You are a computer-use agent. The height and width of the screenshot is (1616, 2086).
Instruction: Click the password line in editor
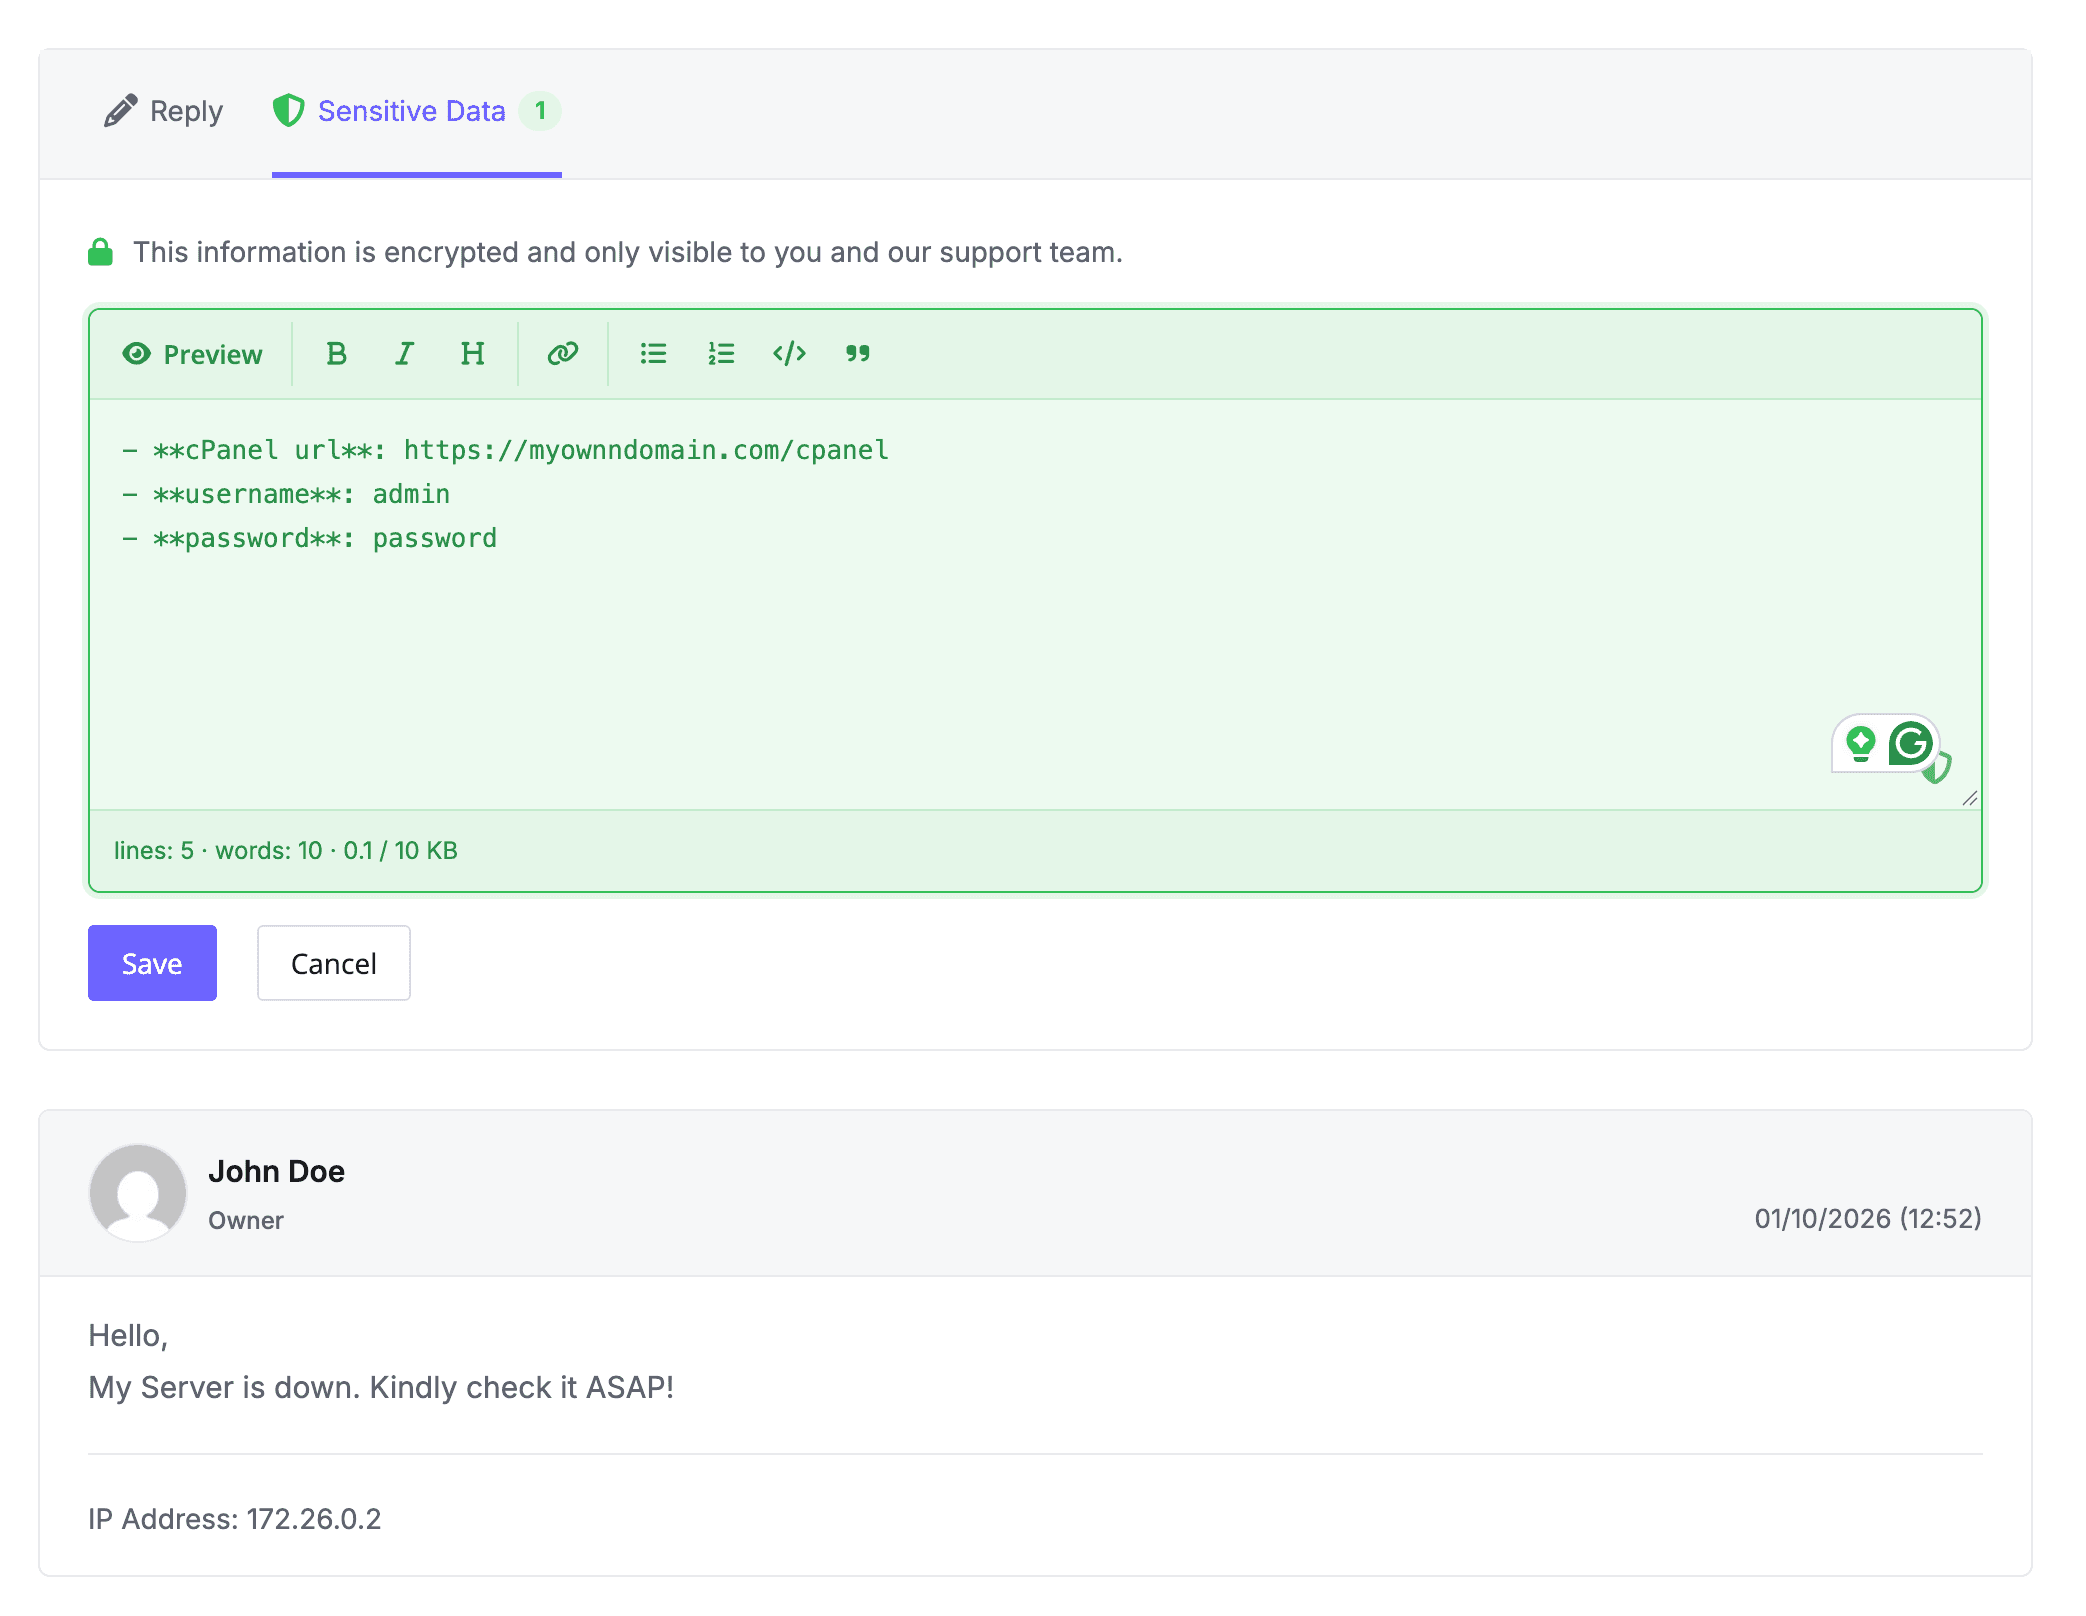[309, 538]
